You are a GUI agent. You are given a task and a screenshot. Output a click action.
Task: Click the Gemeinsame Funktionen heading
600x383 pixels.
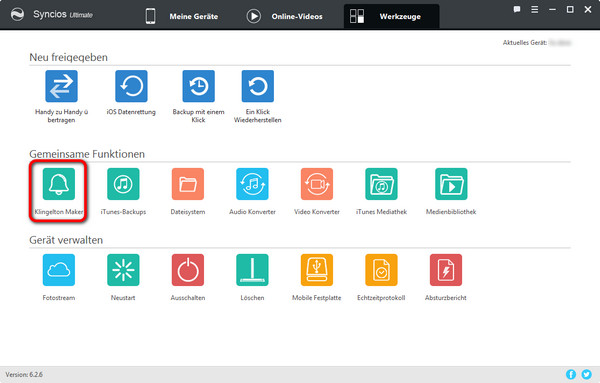(87, 154)
